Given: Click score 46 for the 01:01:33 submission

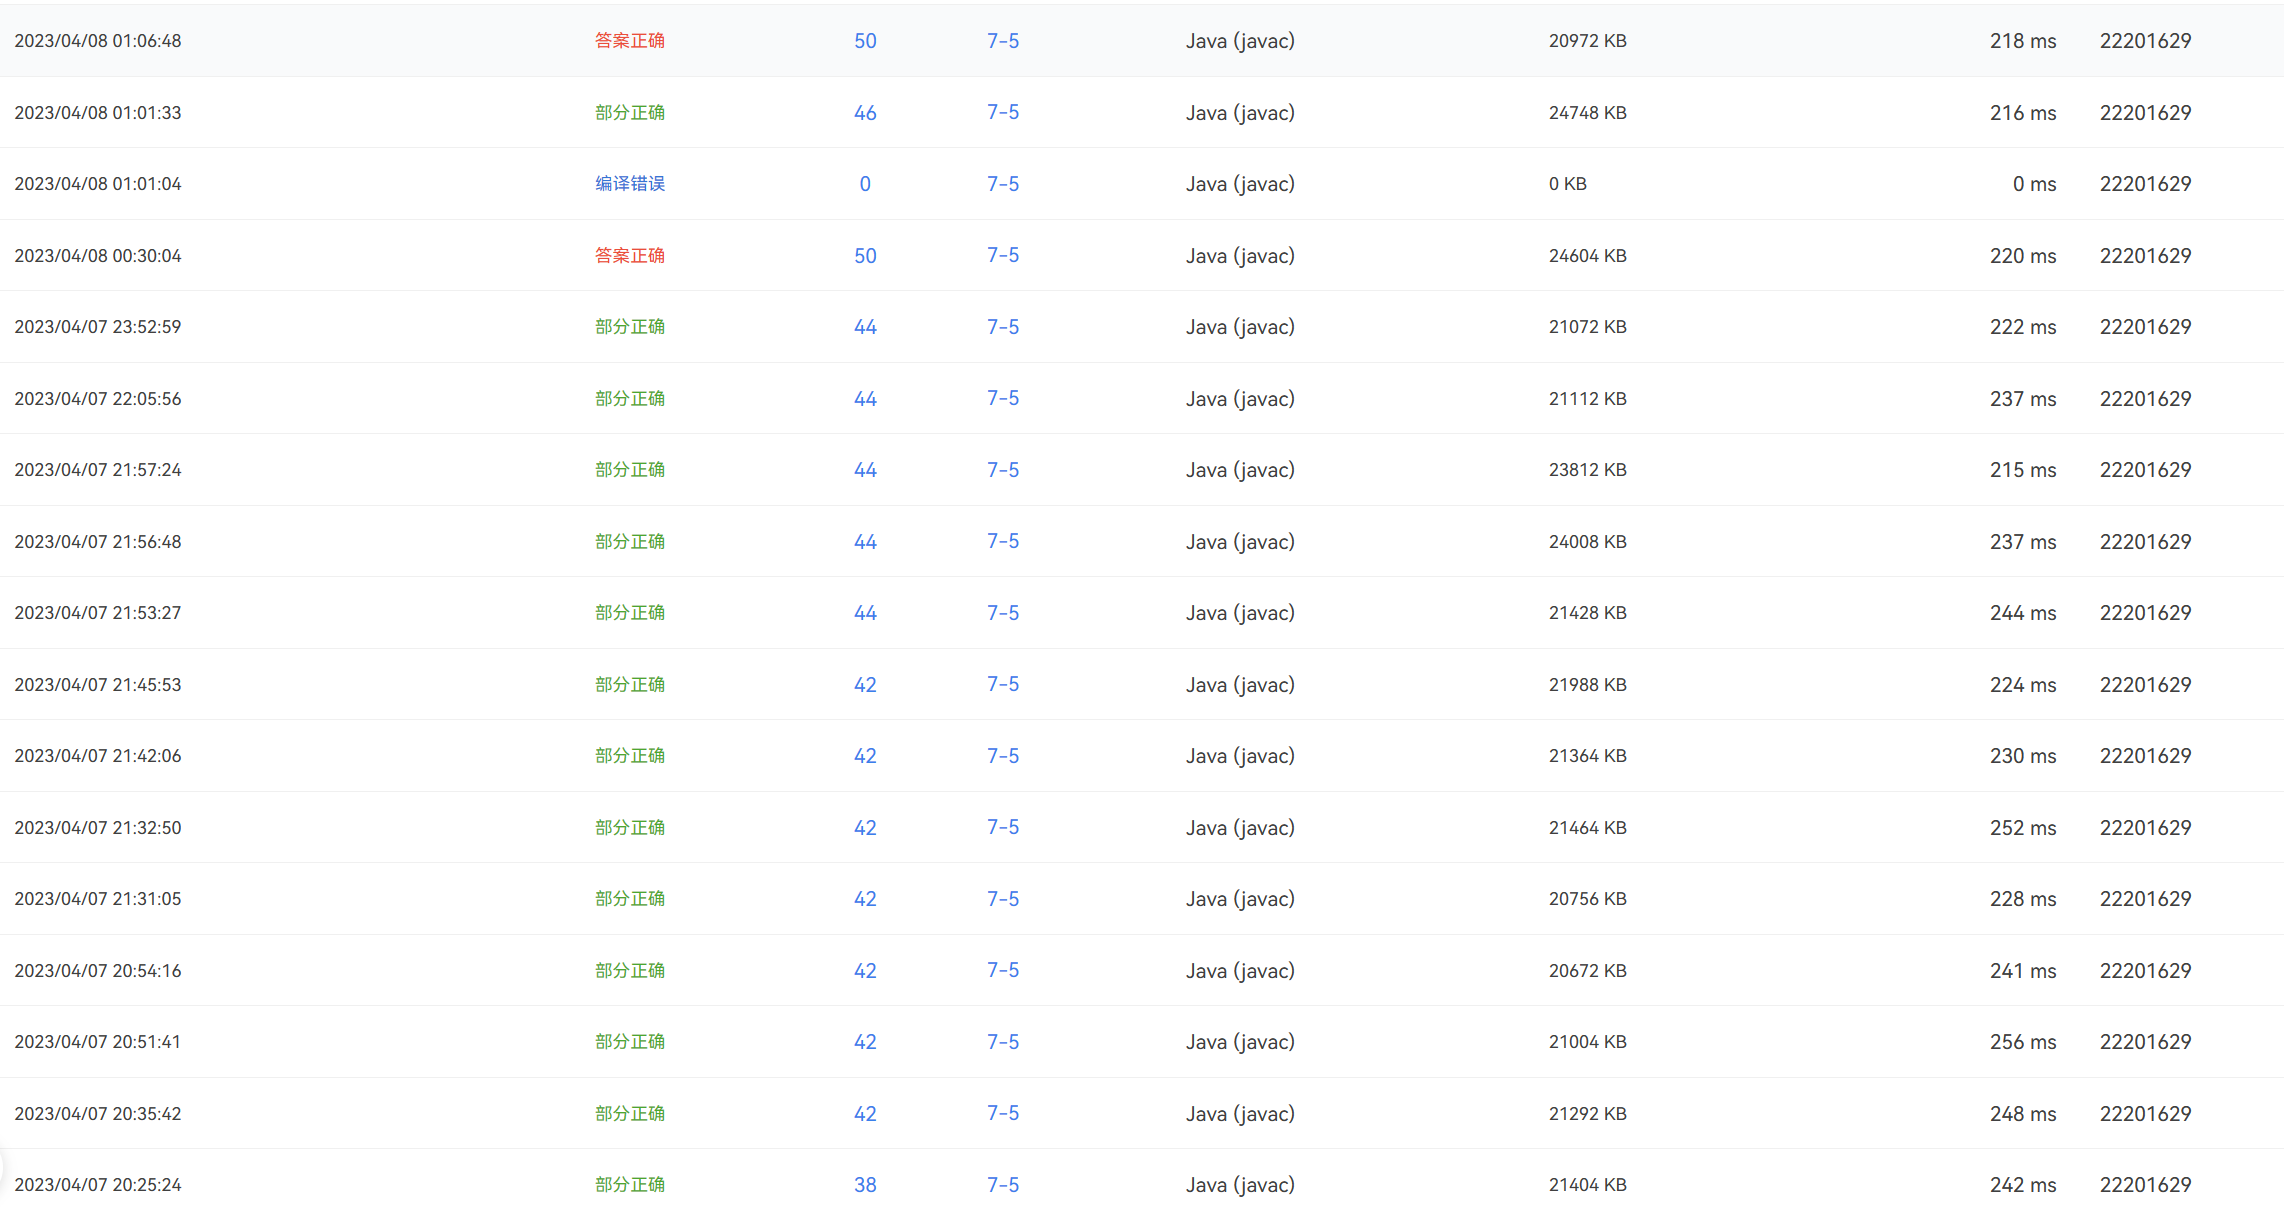Looking at the screenshot, I should (x=865, y=113).
